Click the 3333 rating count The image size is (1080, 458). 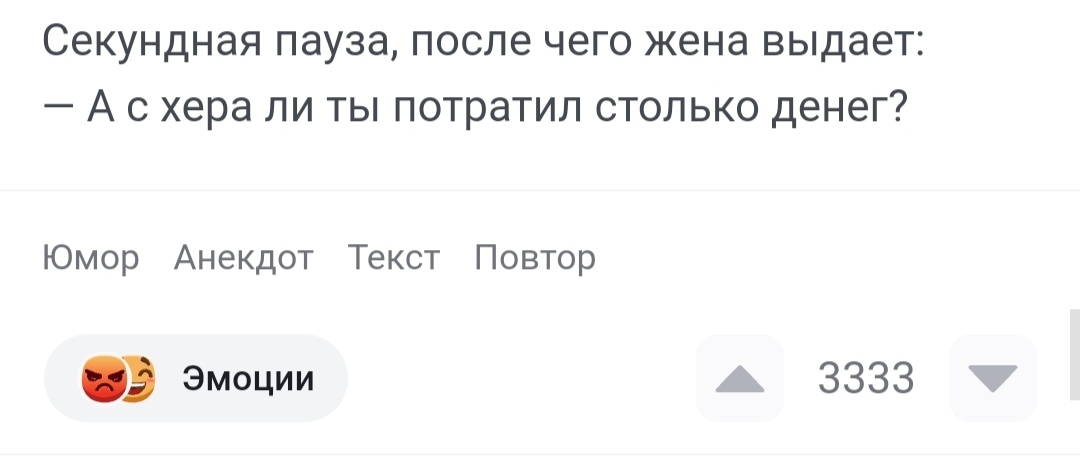coord(866,379)
